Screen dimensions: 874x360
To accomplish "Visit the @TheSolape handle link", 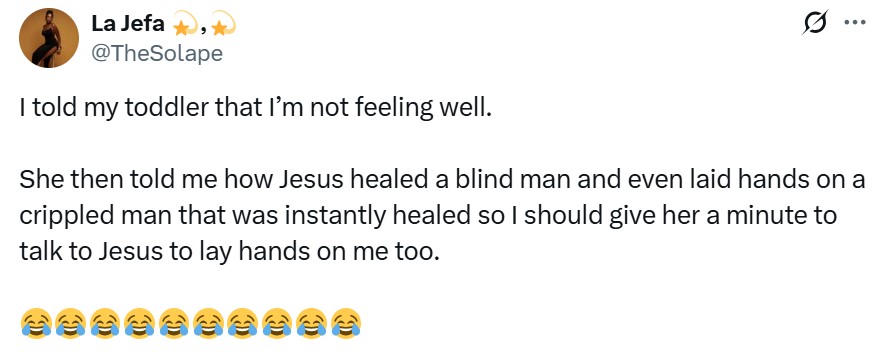I will [x=156, y=53].
